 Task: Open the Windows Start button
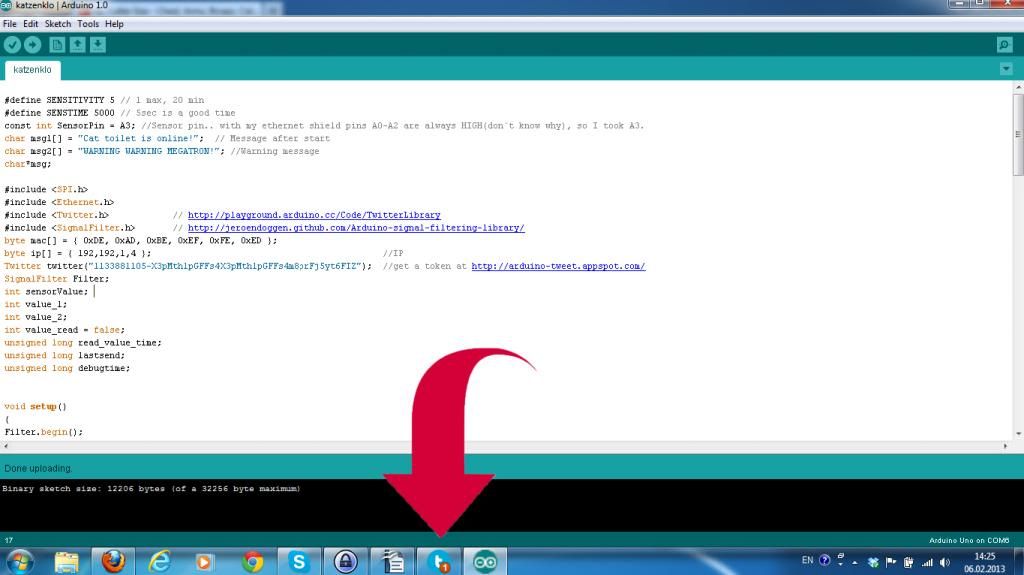(20, 562)
